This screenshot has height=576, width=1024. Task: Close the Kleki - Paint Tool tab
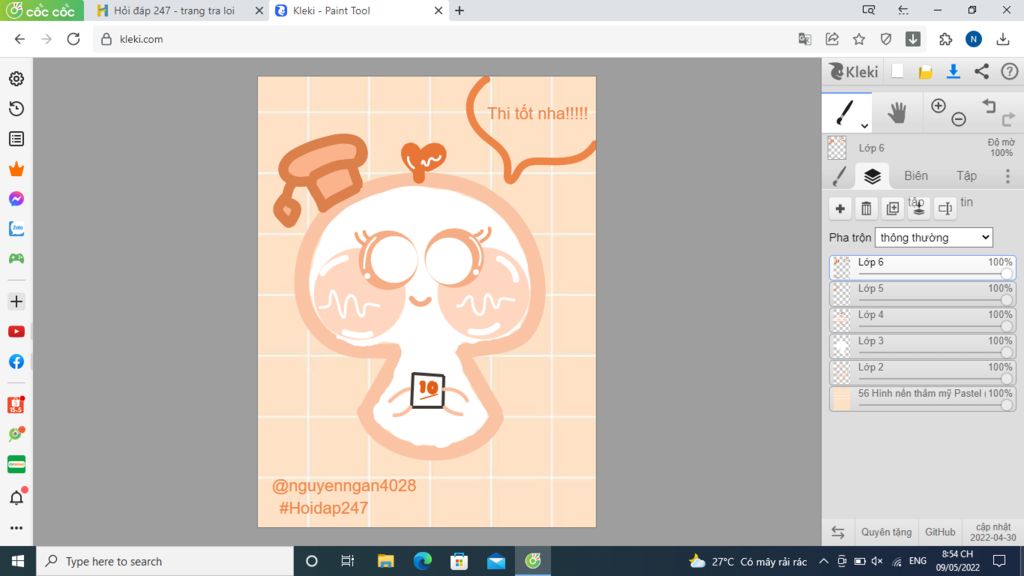438,10
